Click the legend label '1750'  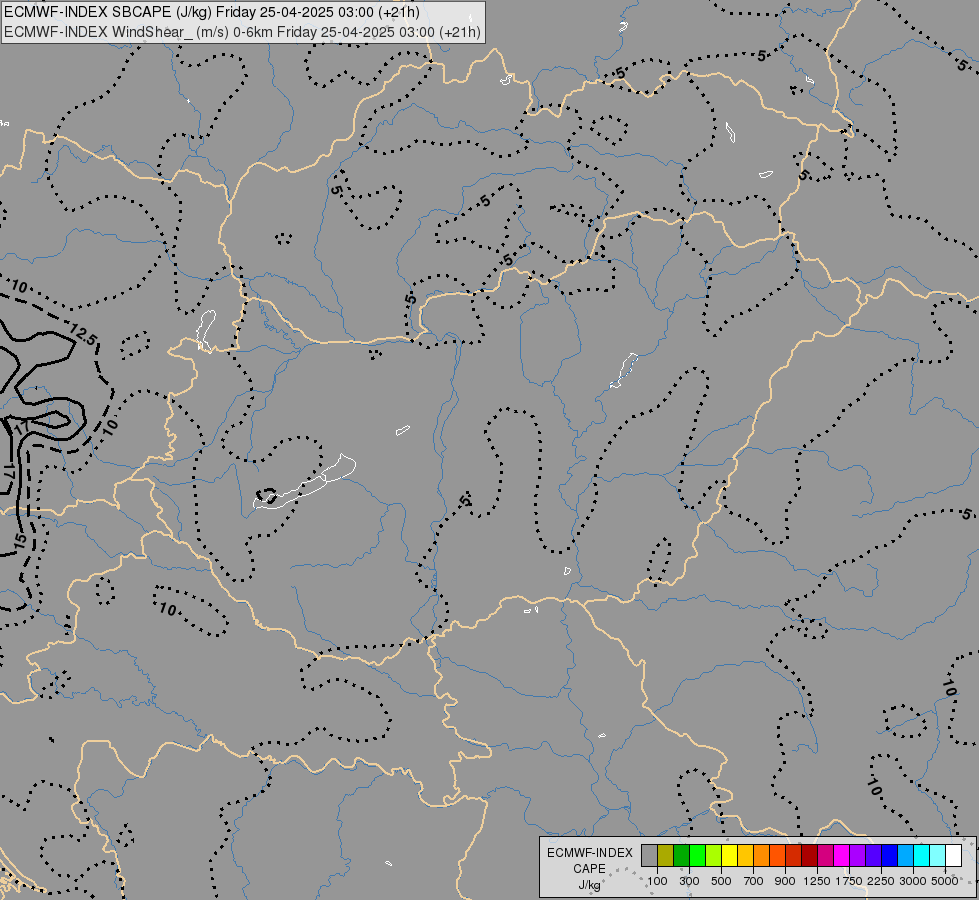(849, 881)
